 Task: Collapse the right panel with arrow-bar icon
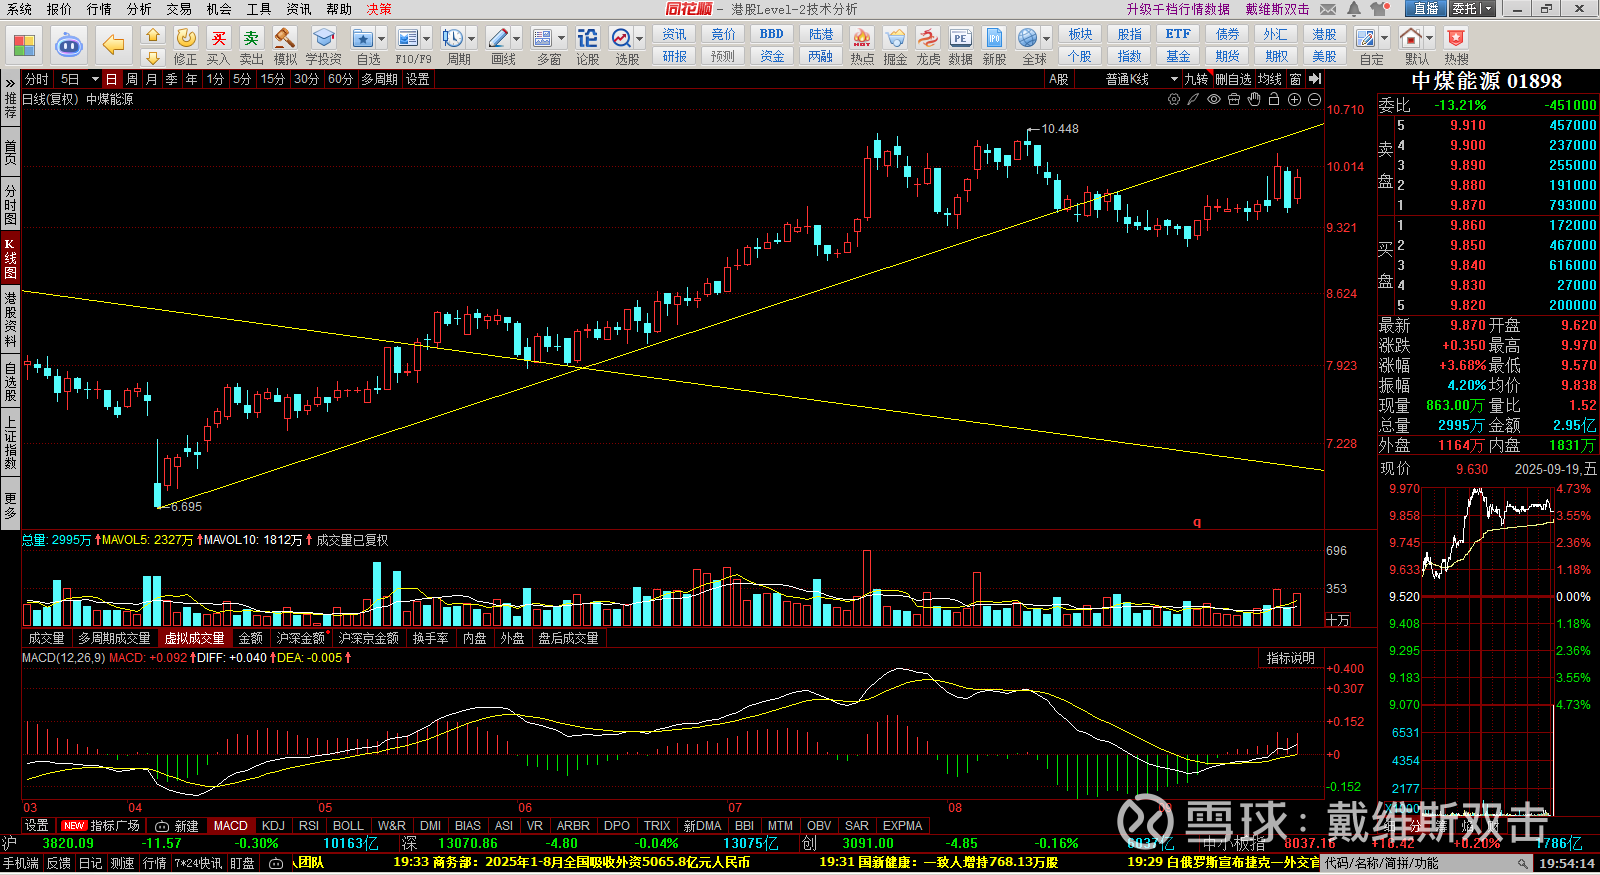(x=1315, y=79)
